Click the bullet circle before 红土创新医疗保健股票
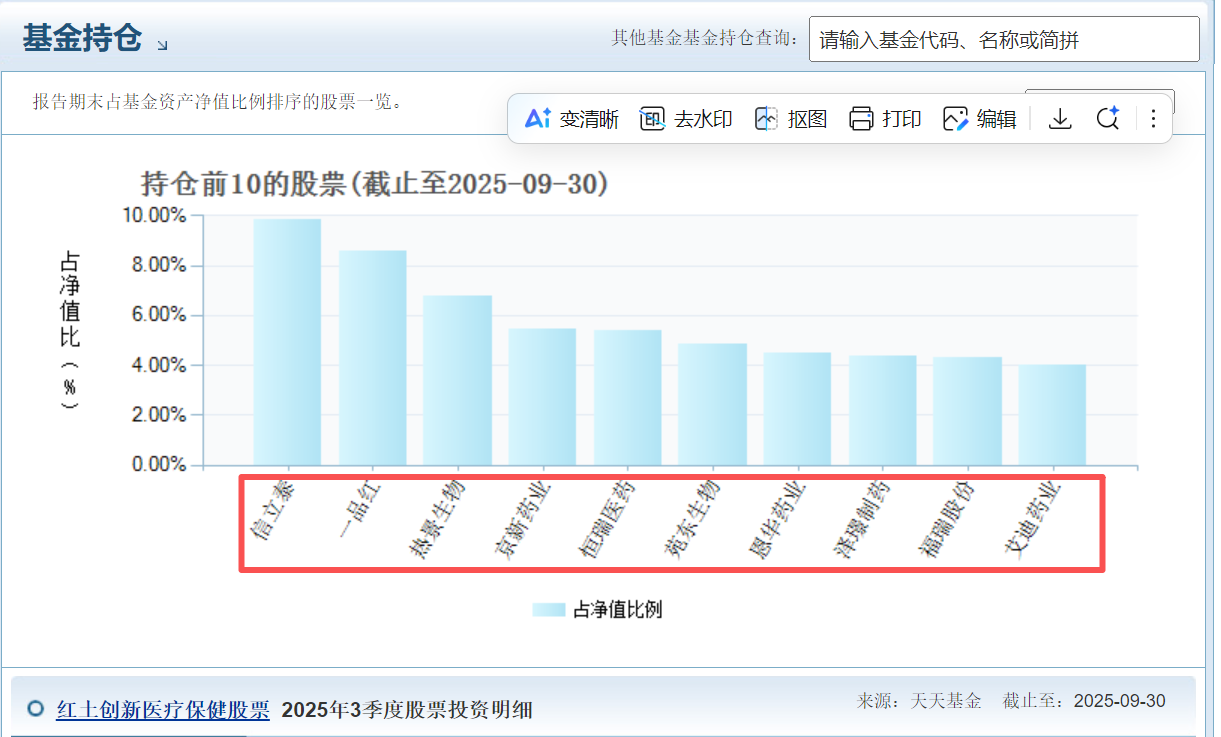1221x737 pixels. pyautogui.click(x=36, y=708)
